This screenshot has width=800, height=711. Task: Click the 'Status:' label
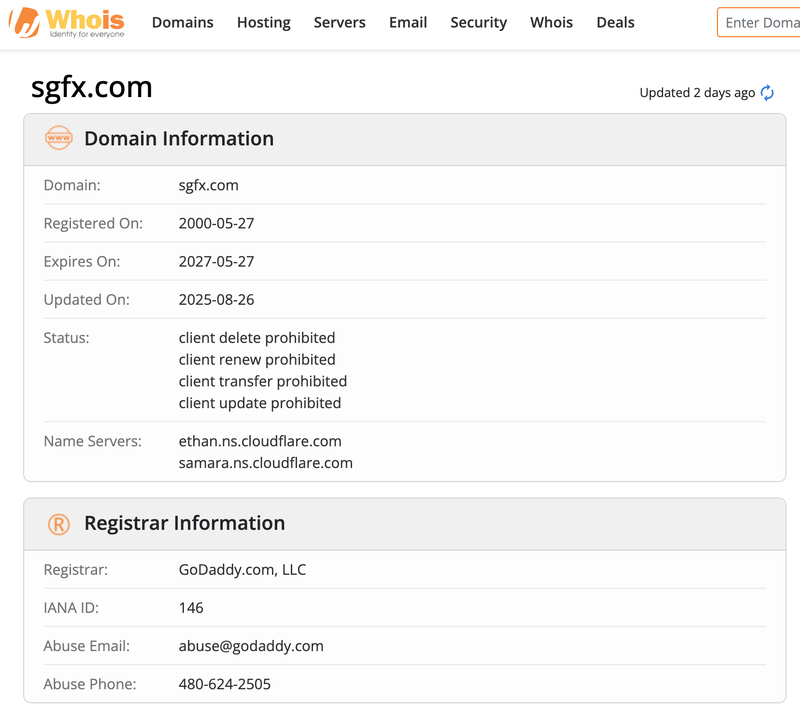[66, 338]
